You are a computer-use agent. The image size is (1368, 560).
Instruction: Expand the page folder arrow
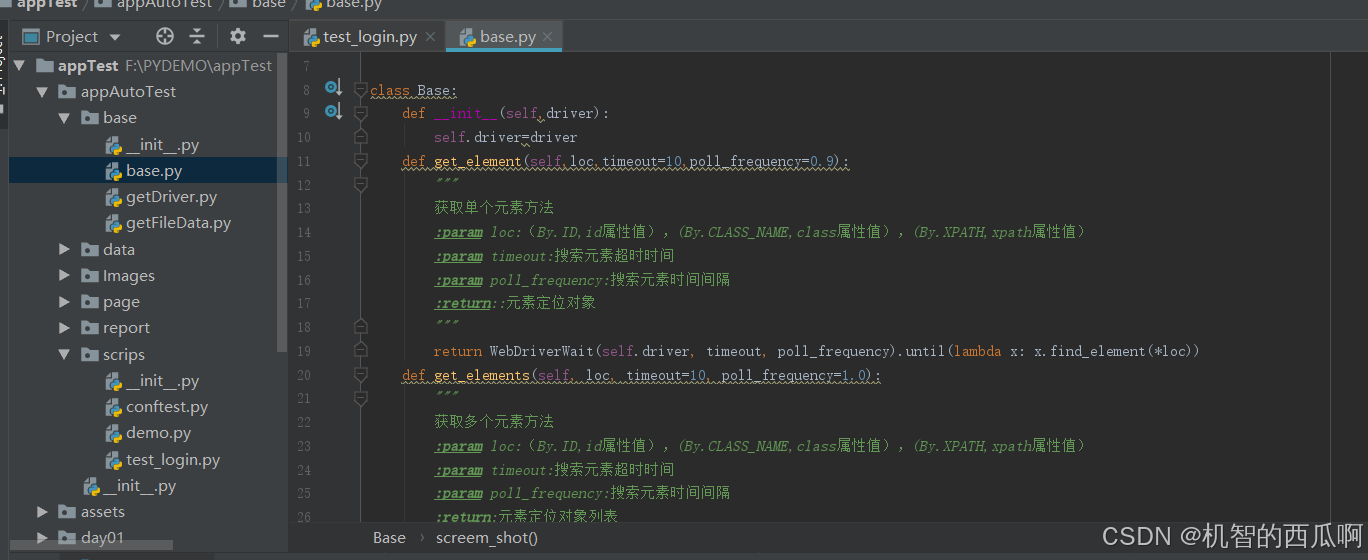[x=65, y=302]
